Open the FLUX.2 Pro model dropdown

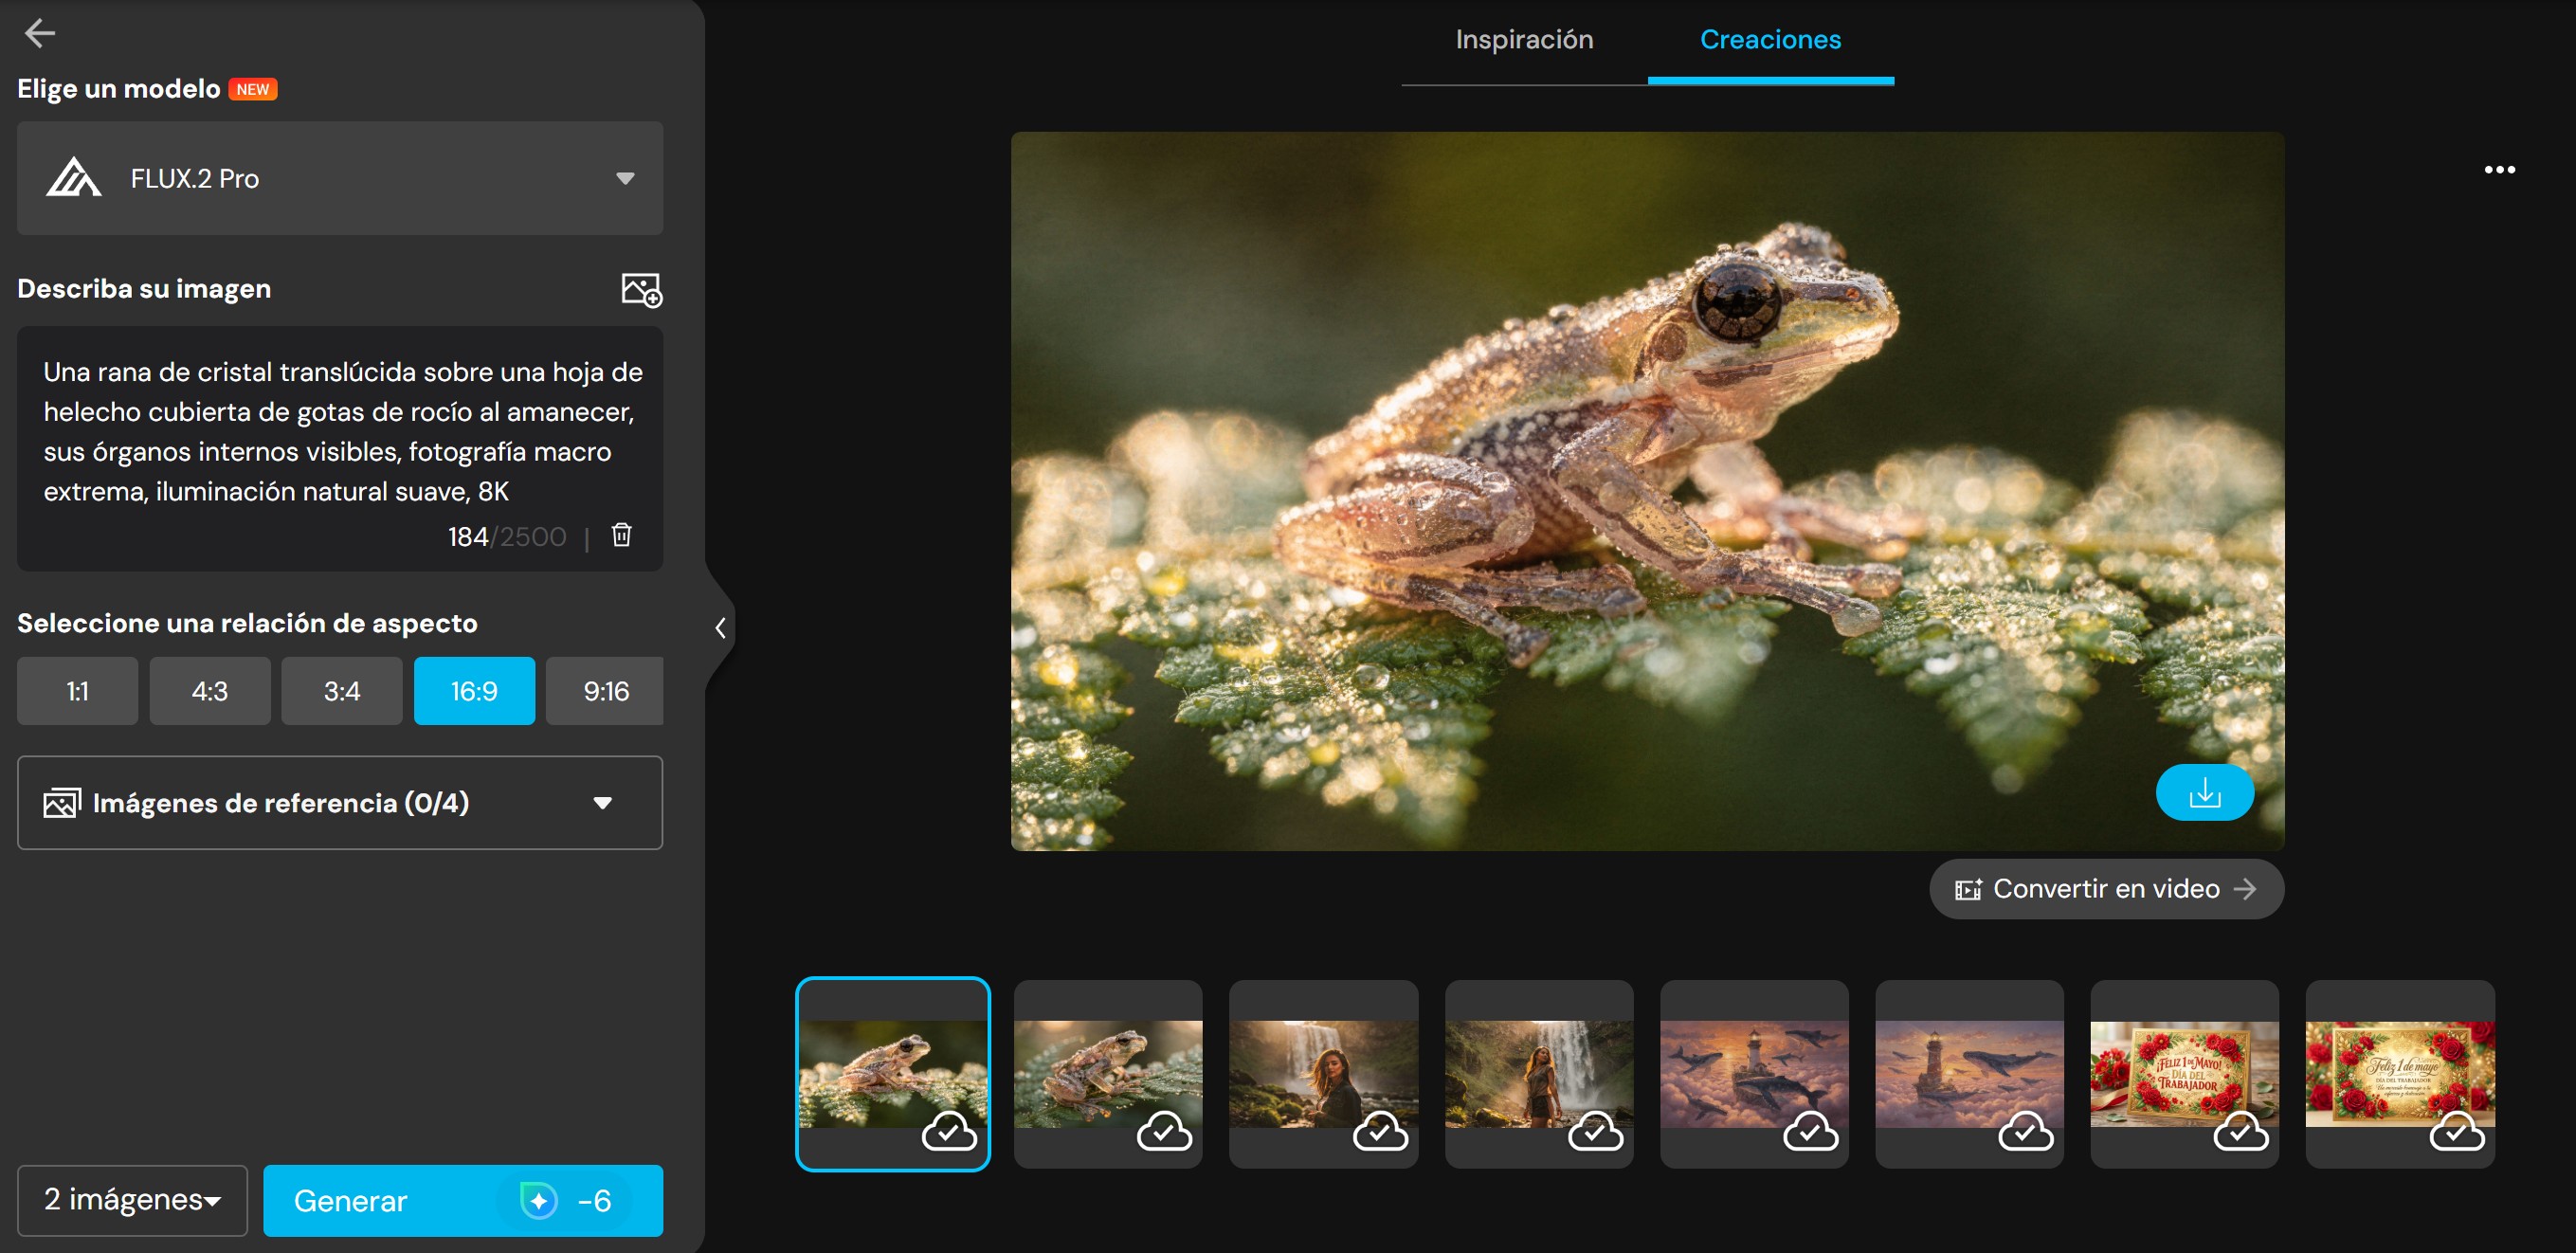click(340, 179)
